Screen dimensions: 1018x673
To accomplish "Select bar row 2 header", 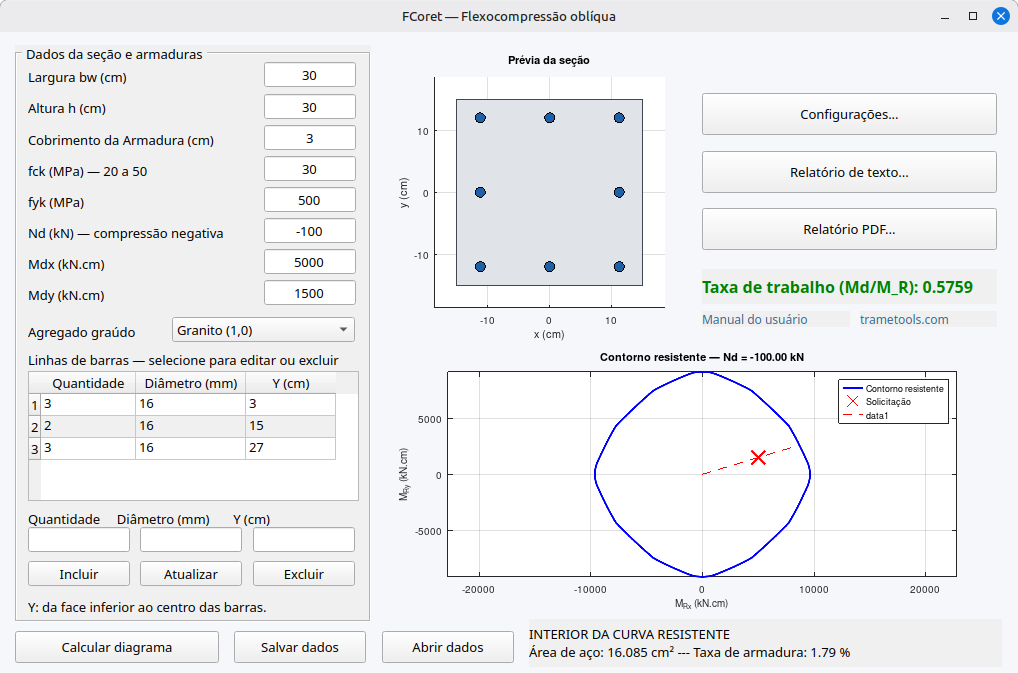I will pyautogui.click(x=34, y=427).
